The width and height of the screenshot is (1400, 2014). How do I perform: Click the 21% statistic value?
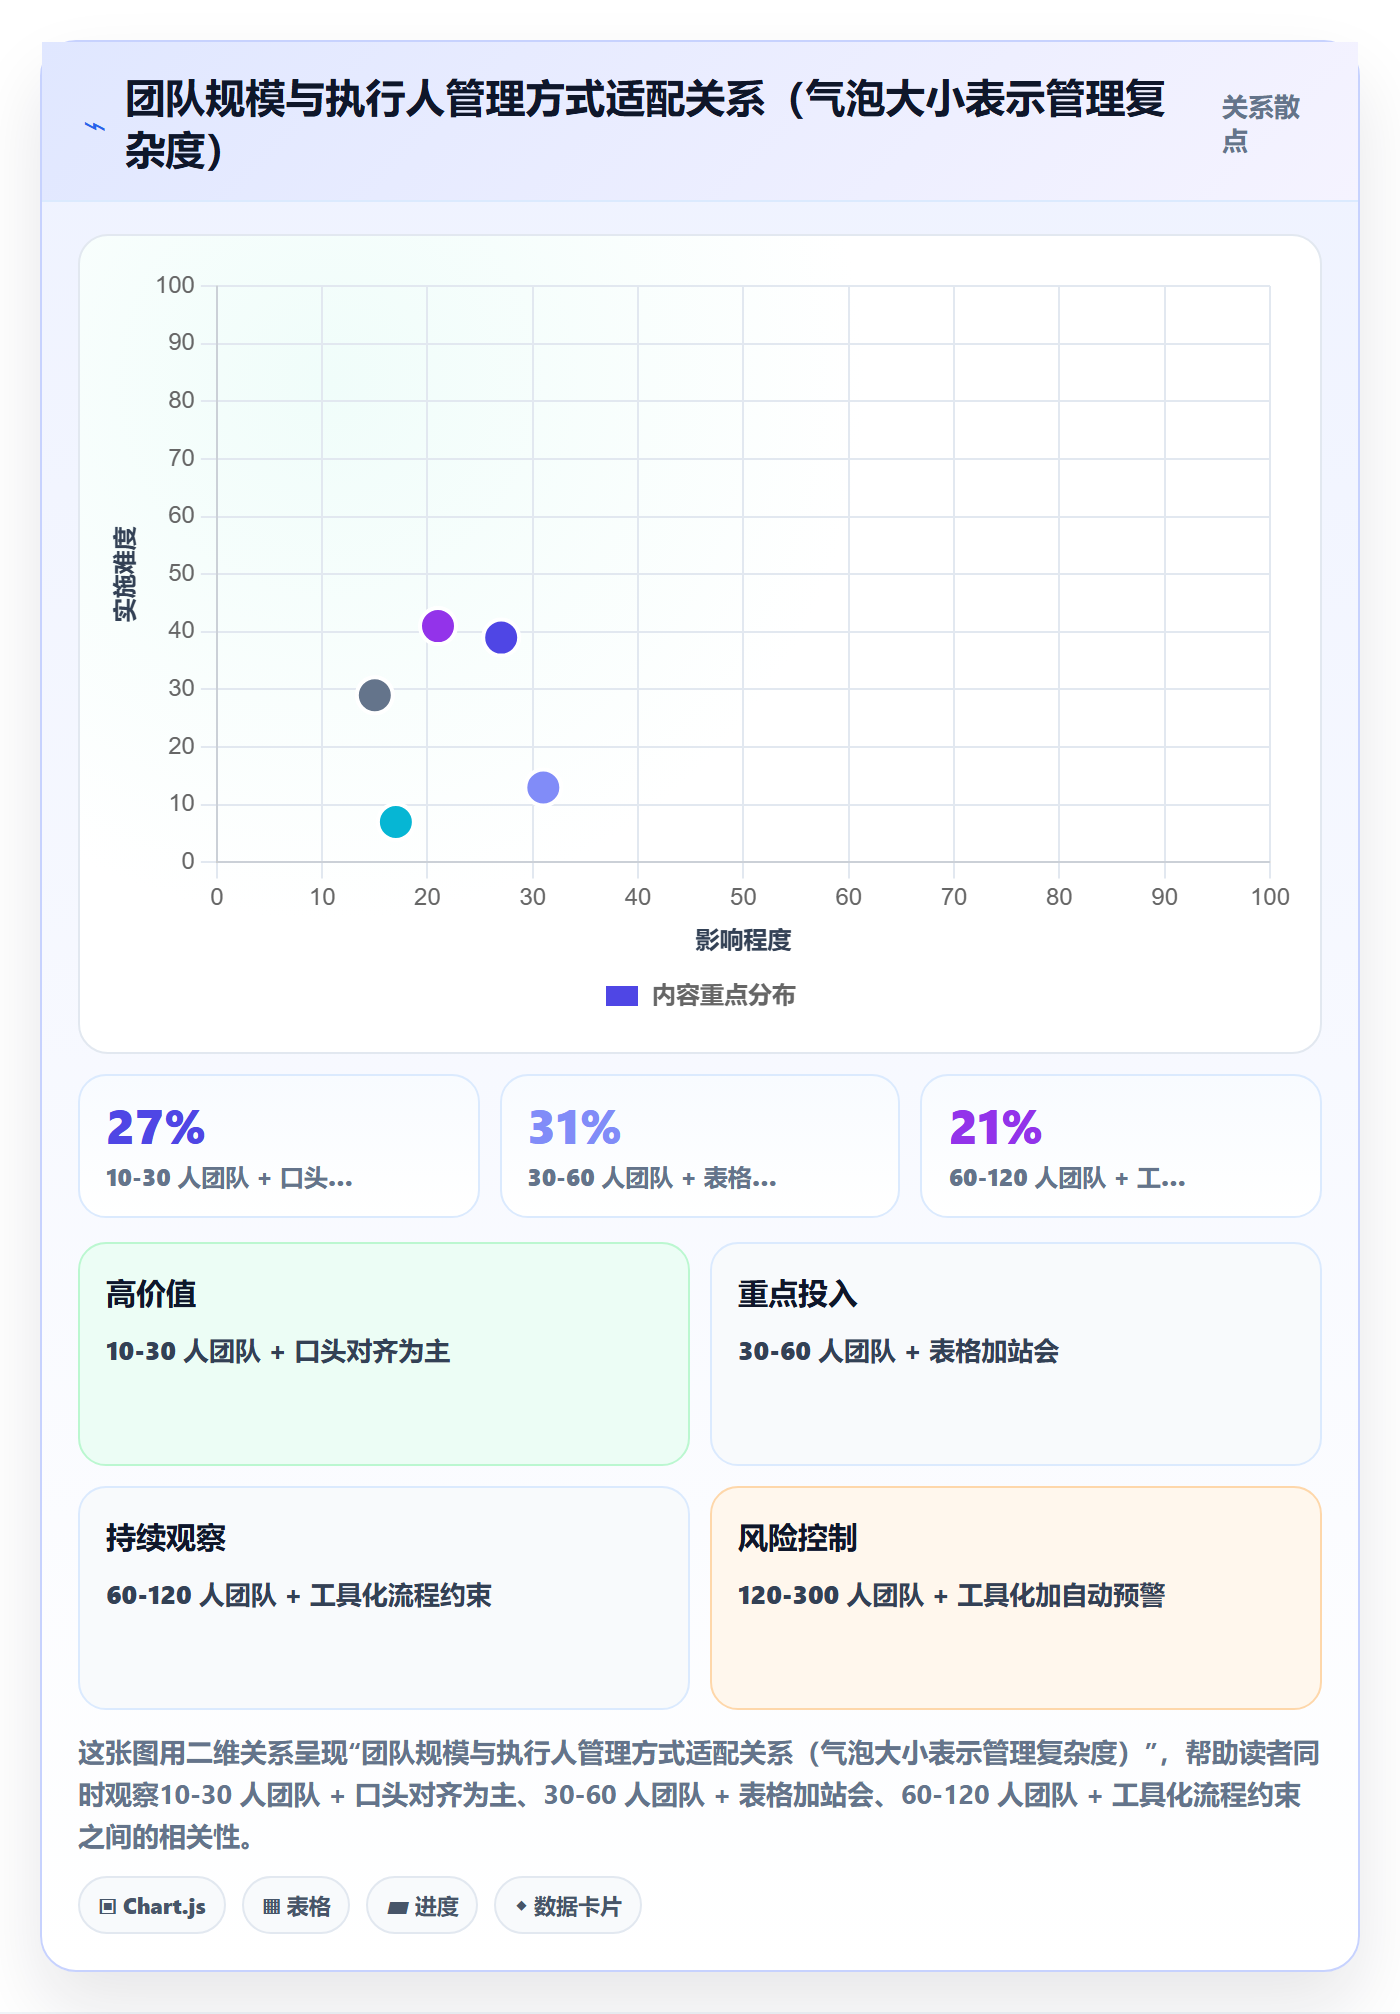(996, 1128)
